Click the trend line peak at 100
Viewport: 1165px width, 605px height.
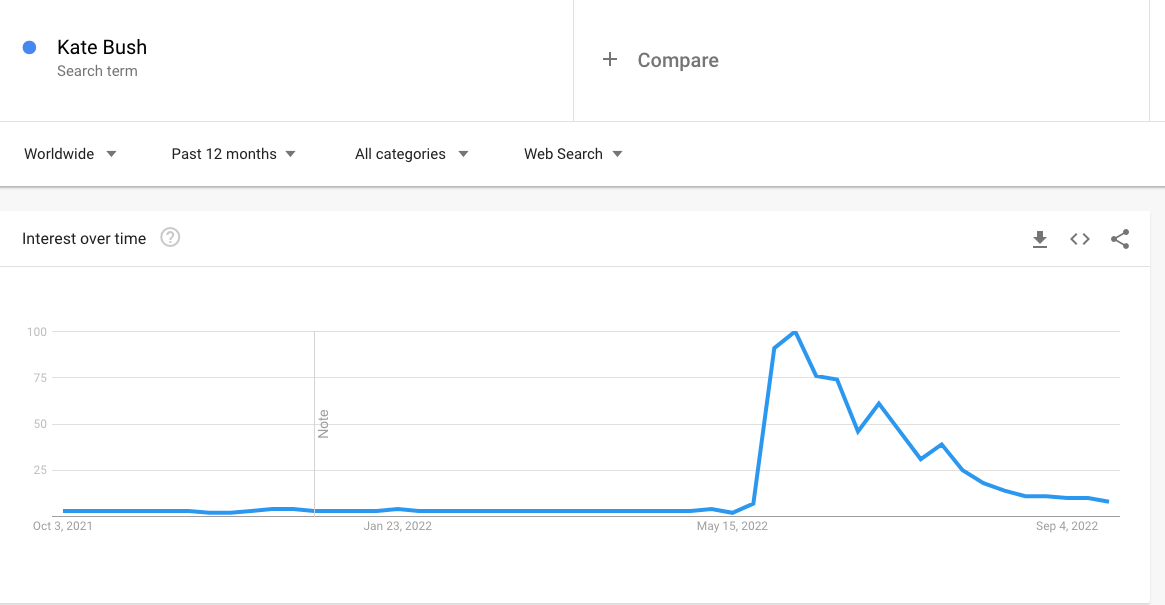click(x=795, y=331)
